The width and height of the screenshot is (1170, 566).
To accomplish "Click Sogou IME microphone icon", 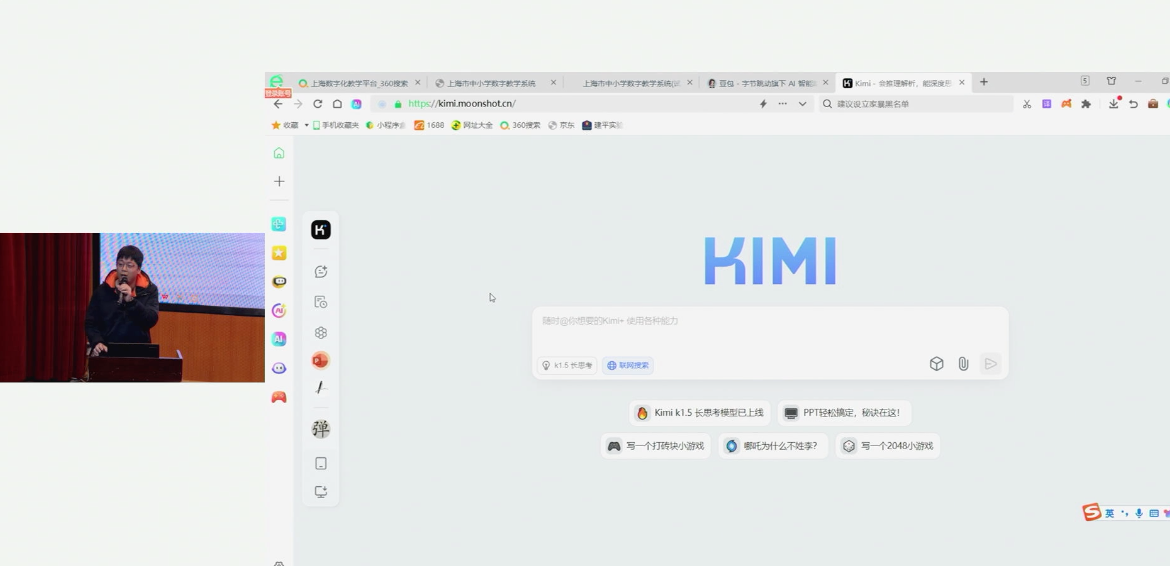I will [1139, 513].
